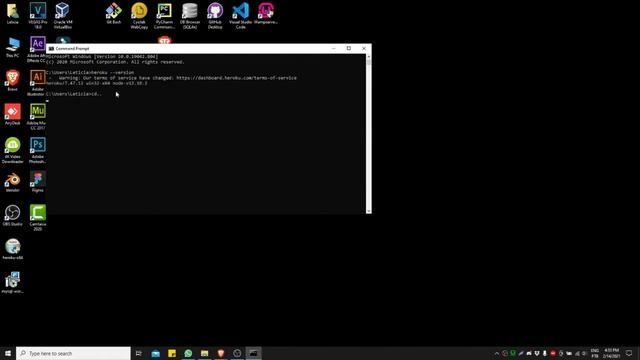Open the Leticia user folder desktop icon
The image size is (640, 360).
tap(13, 13)
